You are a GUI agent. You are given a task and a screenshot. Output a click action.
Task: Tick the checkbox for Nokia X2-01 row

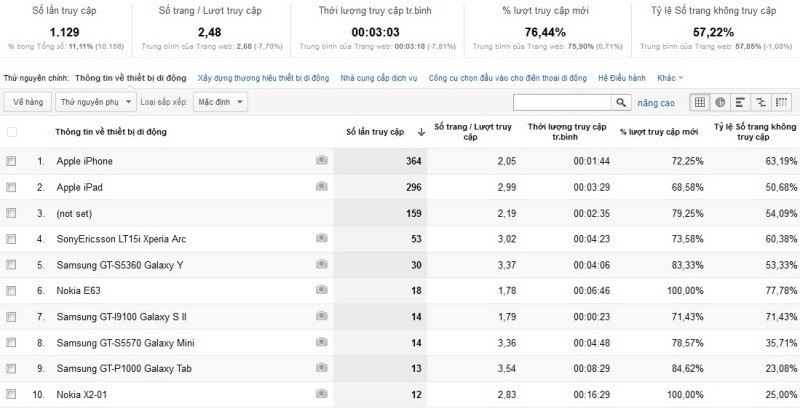click(11, 394)
